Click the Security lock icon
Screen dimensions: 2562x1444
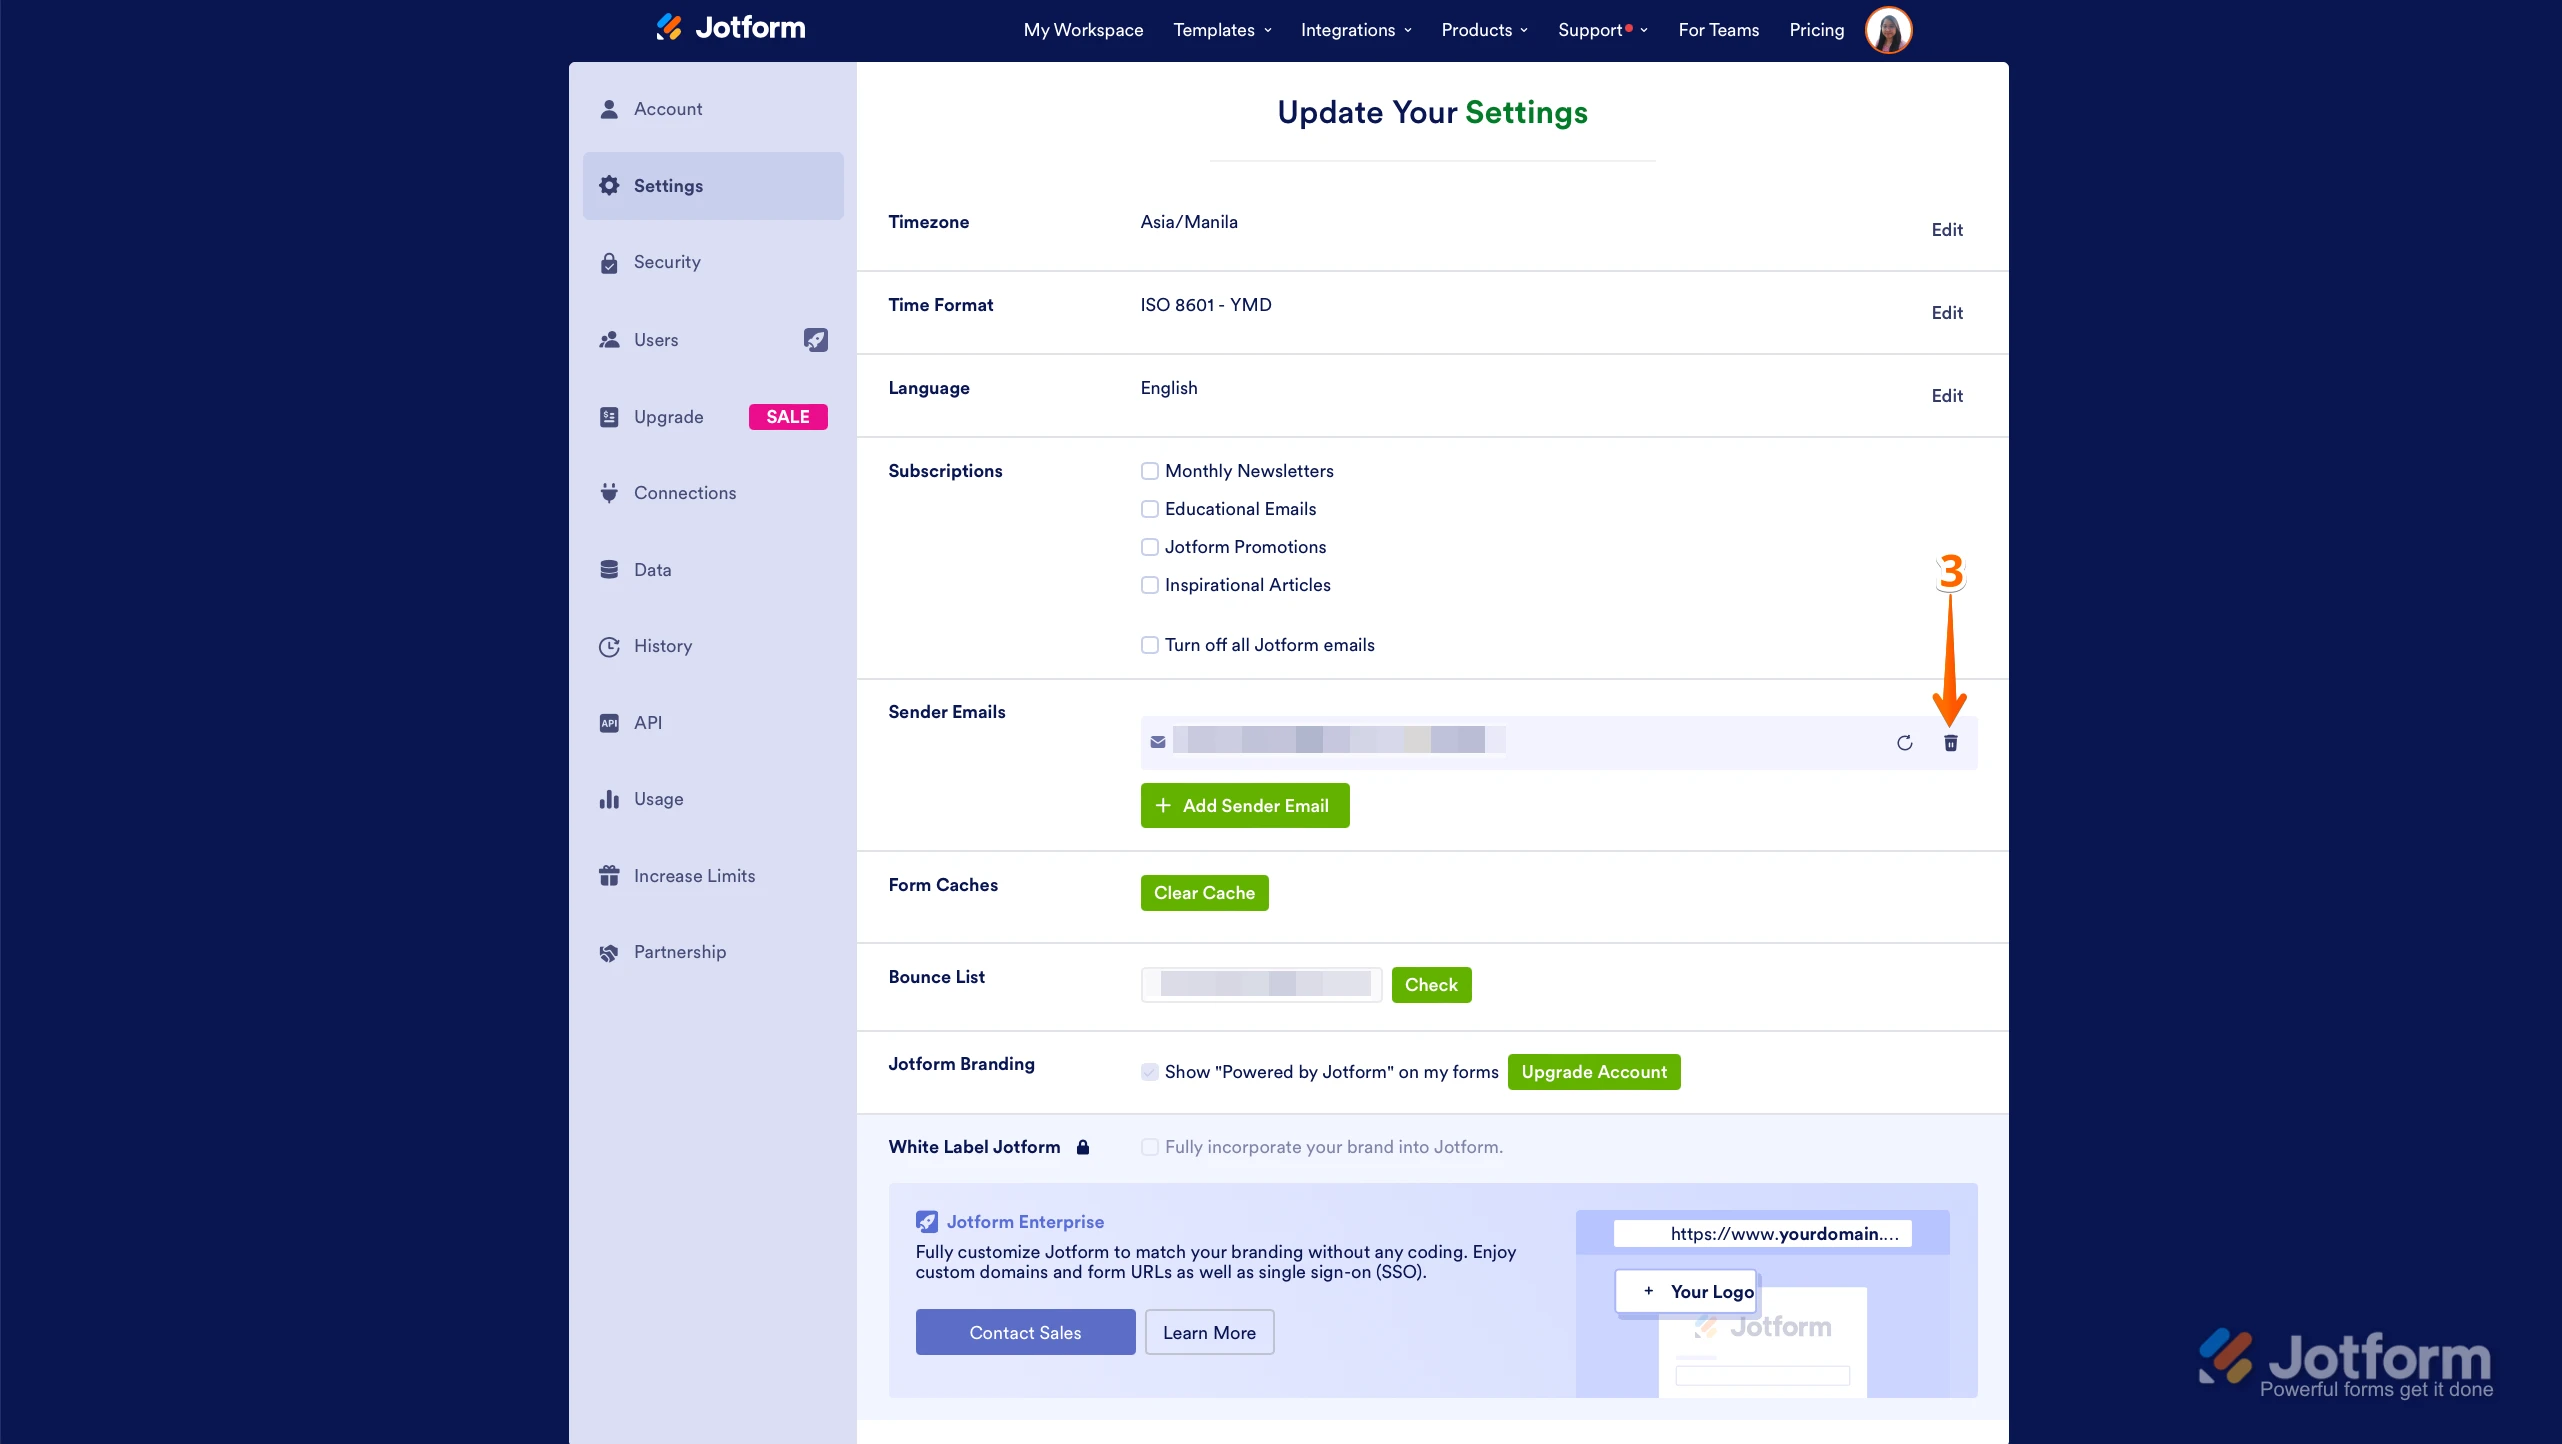point(609,263)
